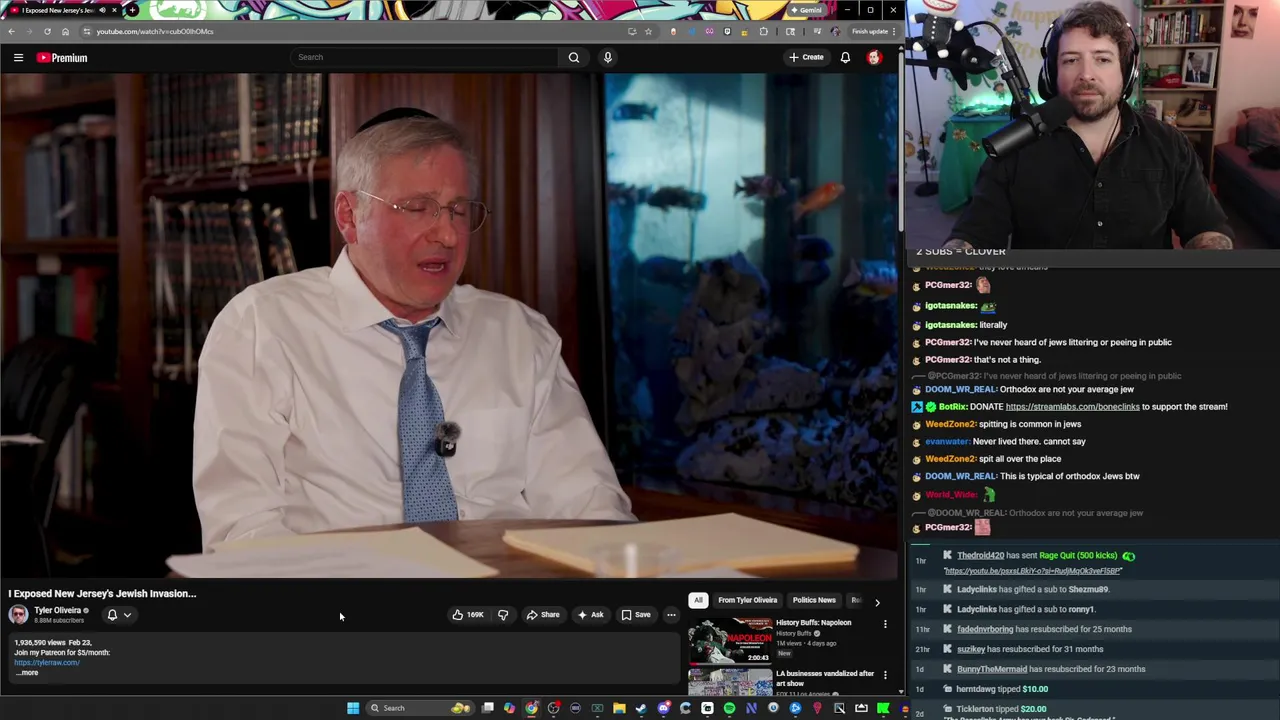Go to YouTube Premium home logo
The height and width of the screenshot is (720, 1280).
click(62, 57)
